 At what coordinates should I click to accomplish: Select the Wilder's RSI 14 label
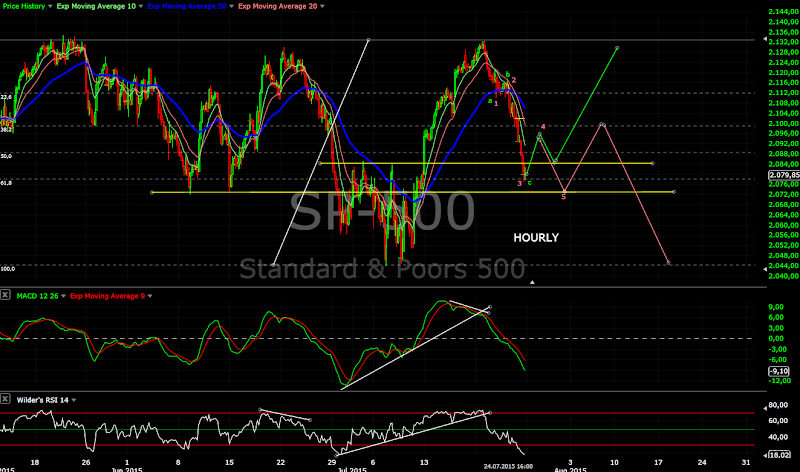click(42, 401)
